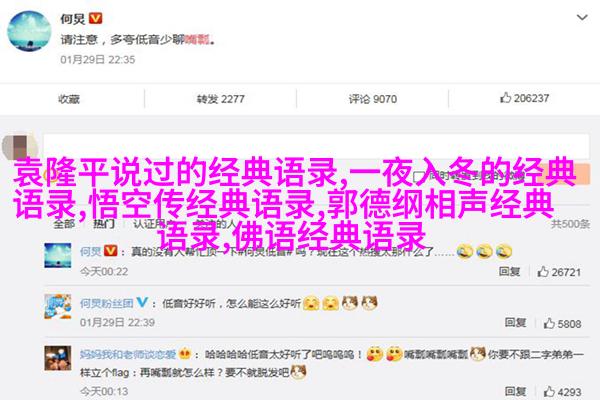
Task: Open the 评论 9070 comments tab
Action: [372, 99]
